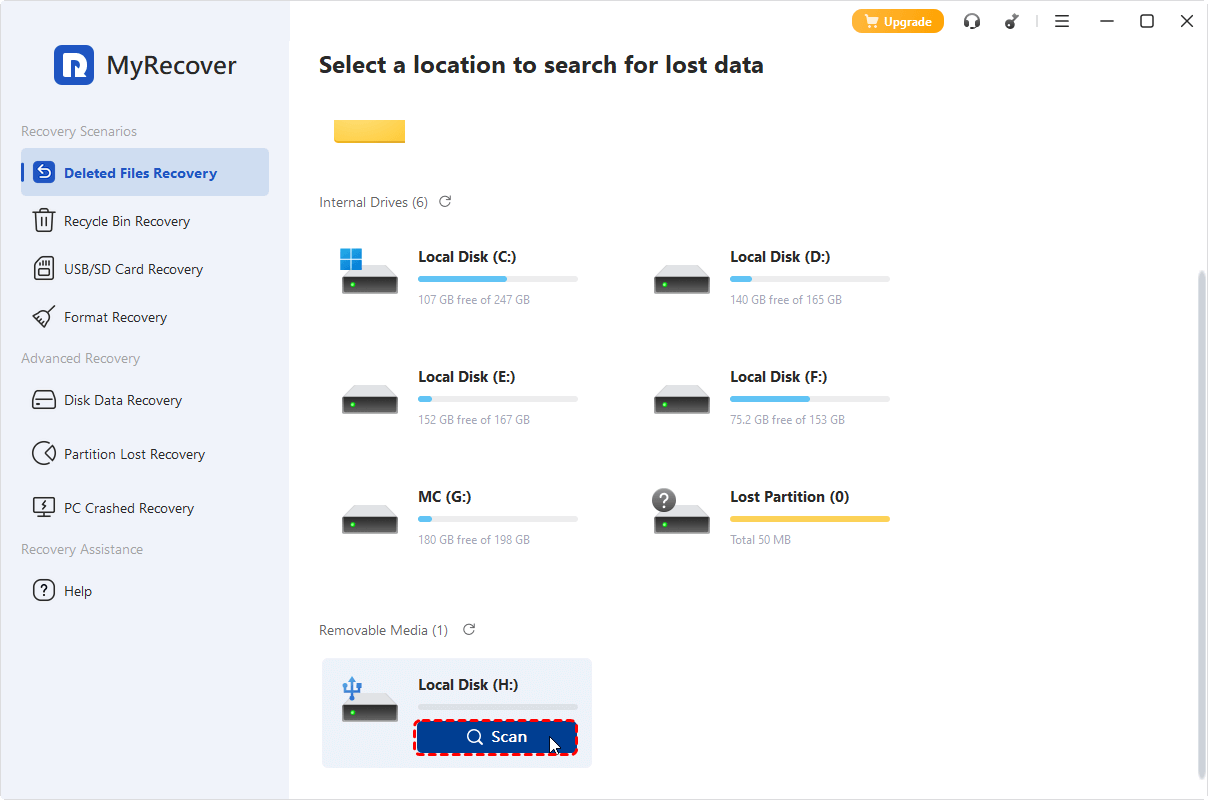This screenshot has height=800, width=1208.
Task: Click the Lost Partition yellow usage bar
Action: 810,519
